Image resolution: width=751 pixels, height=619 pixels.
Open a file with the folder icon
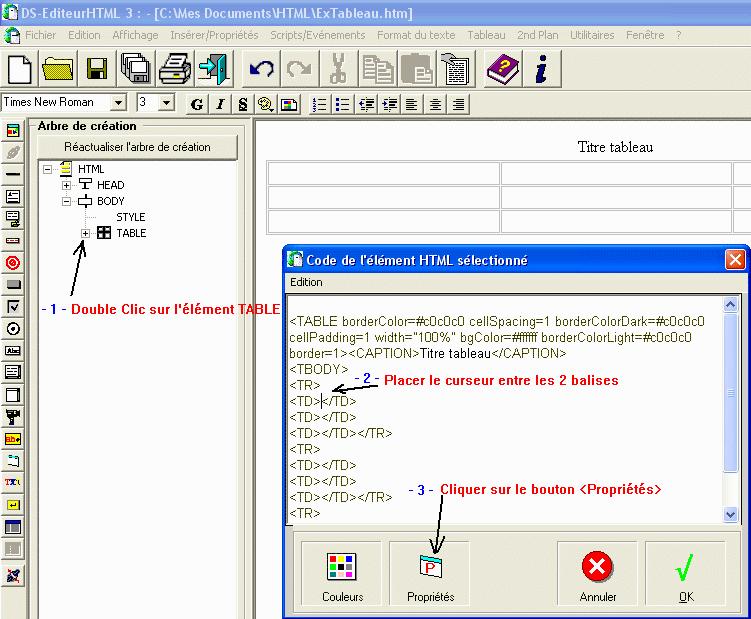(x=58, y=70)
